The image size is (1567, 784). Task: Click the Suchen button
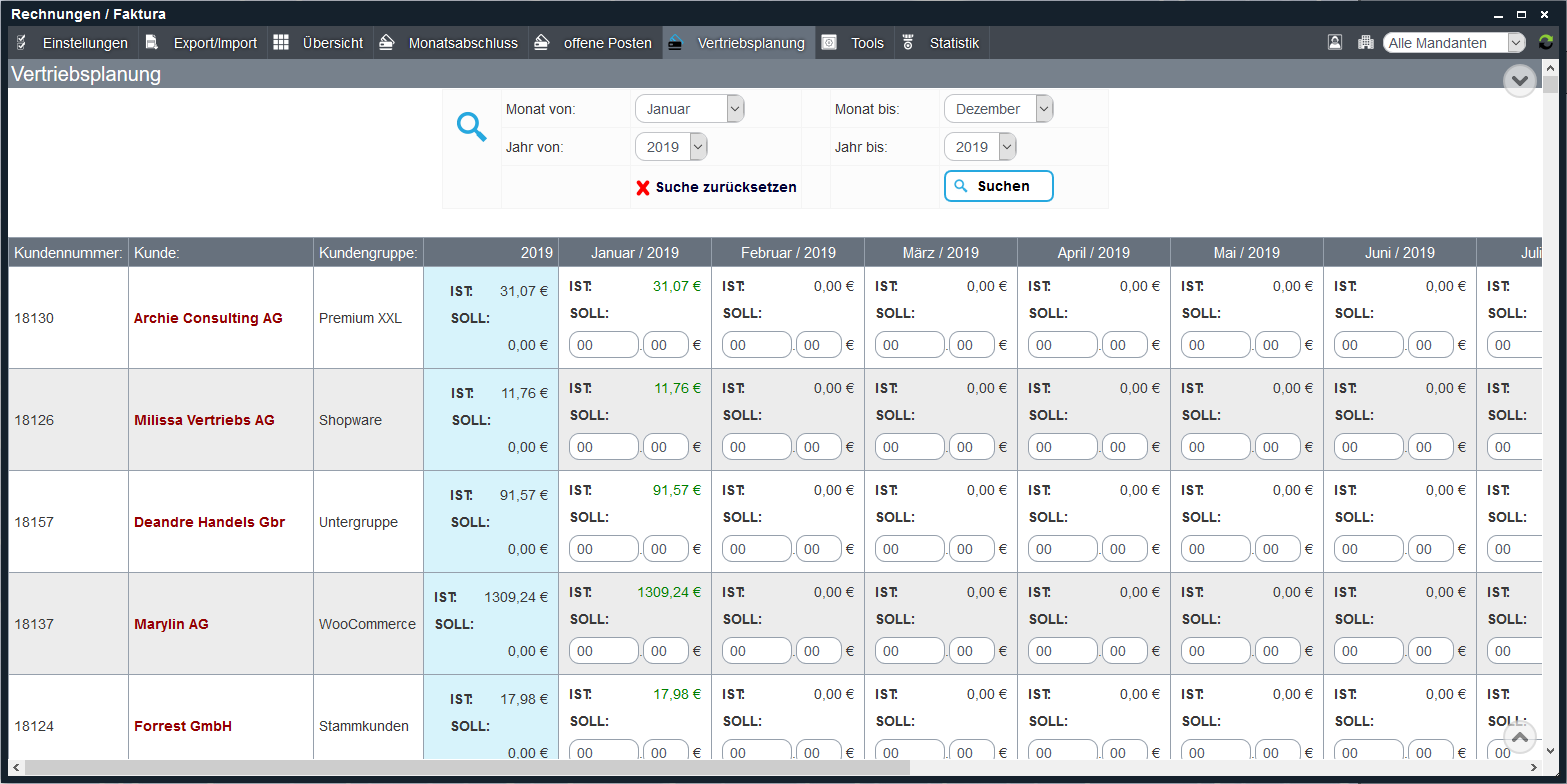pyautogui.click(x=999, y=186)
